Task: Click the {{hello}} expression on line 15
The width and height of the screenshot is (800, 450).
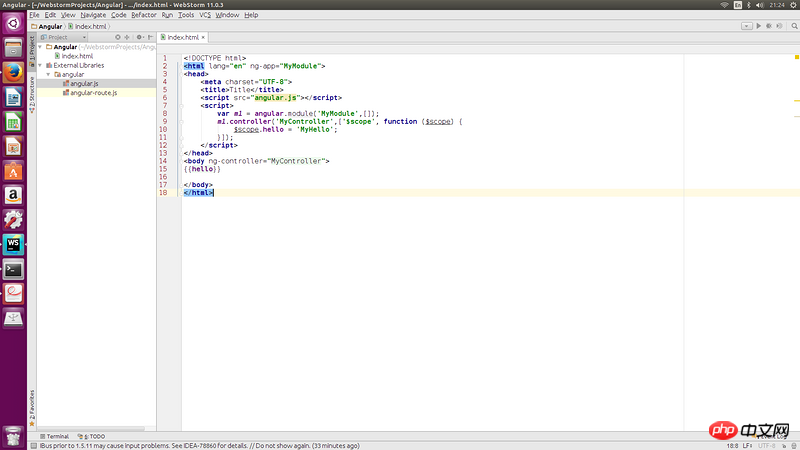Action: [202, 169]
